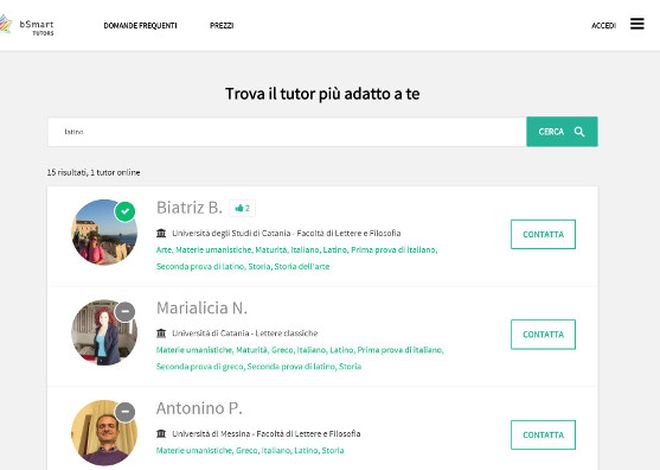The width and height of the screenshot is (660, 470).
Task: Contact tutor Marialicia N.
Action: coord(543,335)
